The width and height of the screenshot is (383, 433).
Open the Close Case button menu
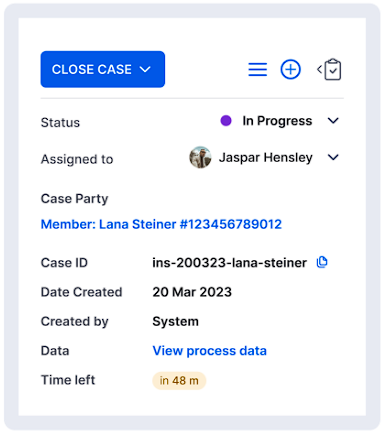103,69
